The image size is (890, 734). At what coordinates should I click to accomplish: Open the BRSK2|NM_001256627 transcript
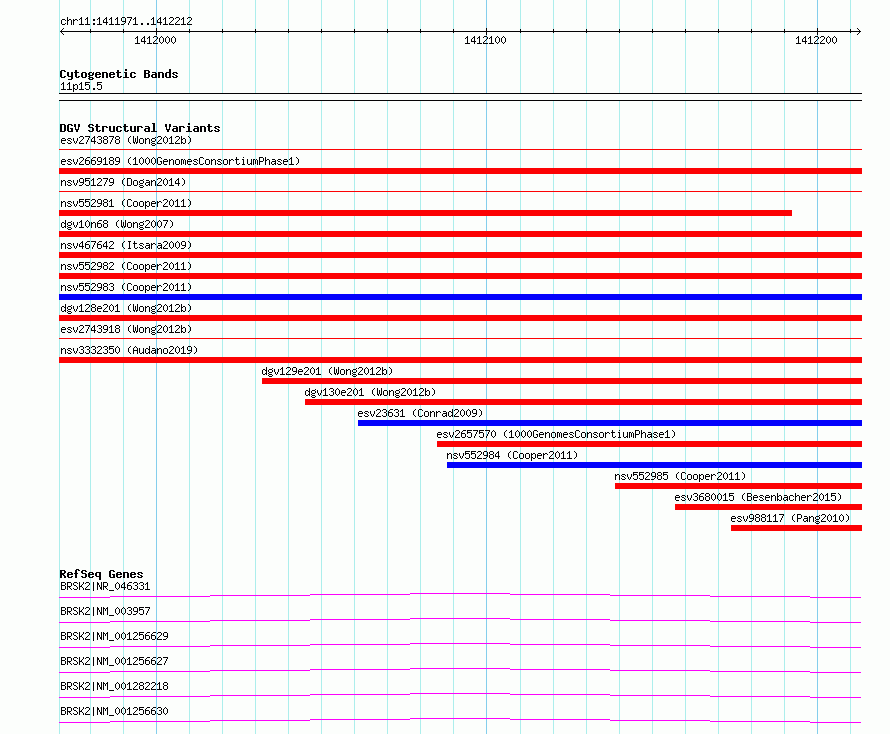tap(114, 661)
